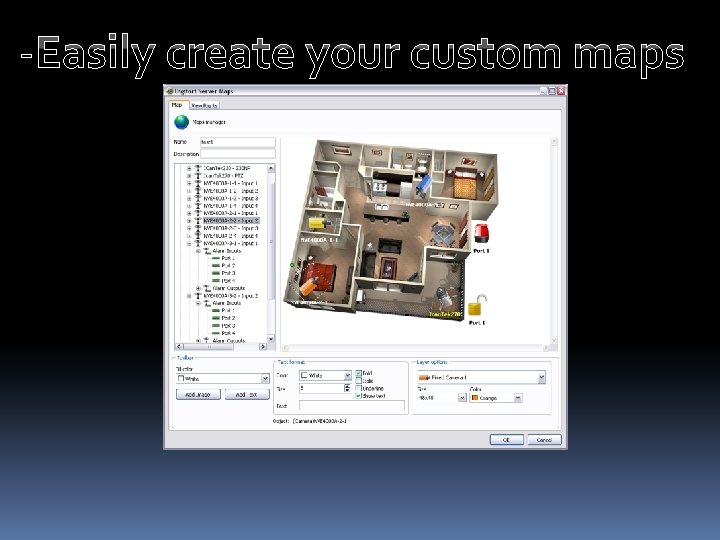Click small button right of Orange color dropdown
Image resolution: width=720 pixels, height=540 pixels.
518,398
